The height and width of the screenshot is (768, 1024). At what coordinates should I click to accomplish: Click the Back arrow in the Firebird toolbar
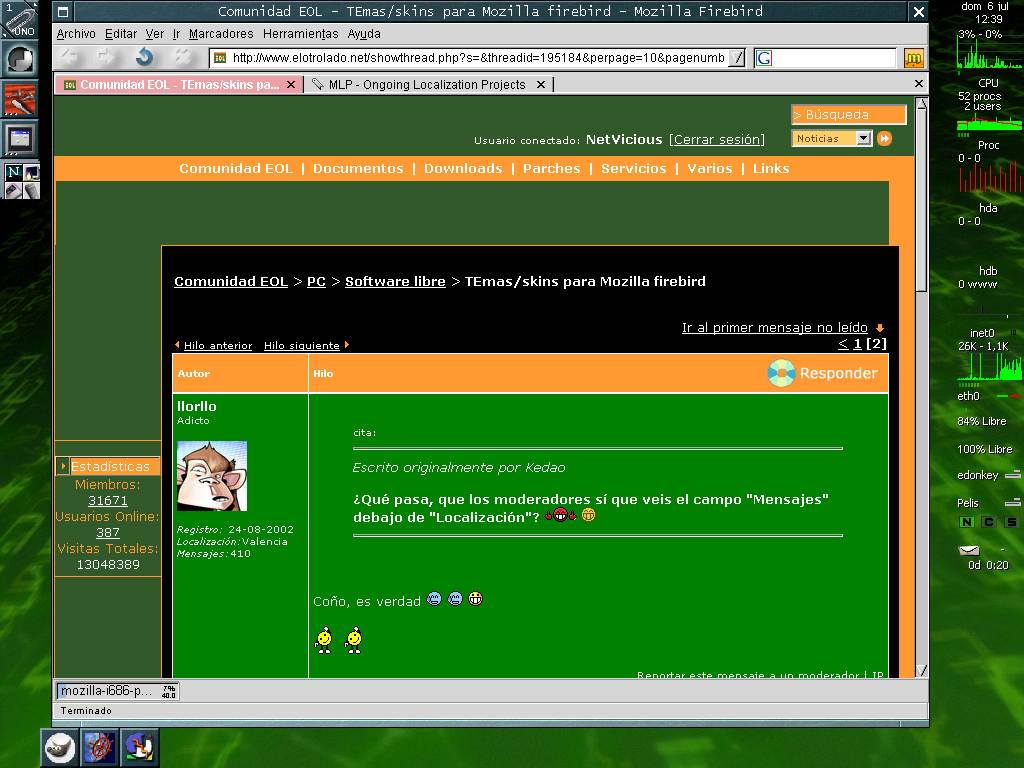click(x=69, y=57)
